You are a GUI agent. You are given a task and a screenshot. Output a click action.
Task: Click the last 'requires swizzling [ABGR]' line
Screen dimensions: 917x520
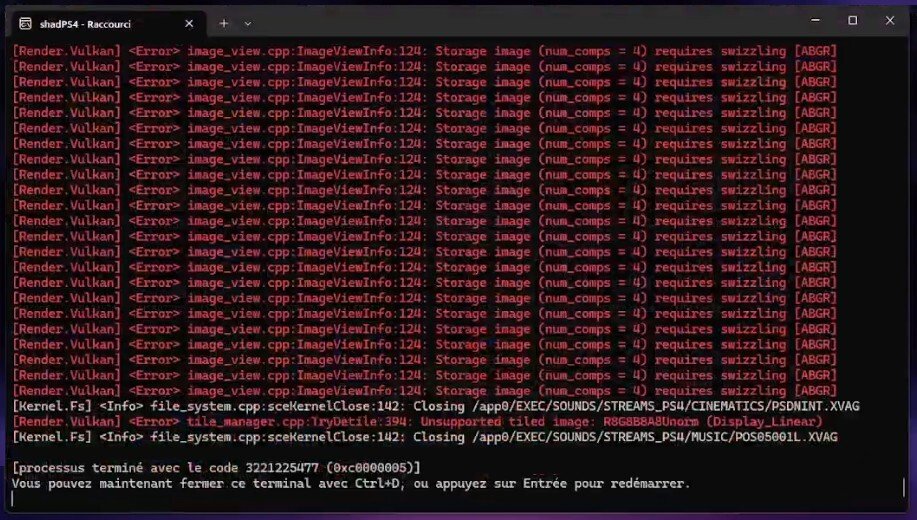click(746, 391)
